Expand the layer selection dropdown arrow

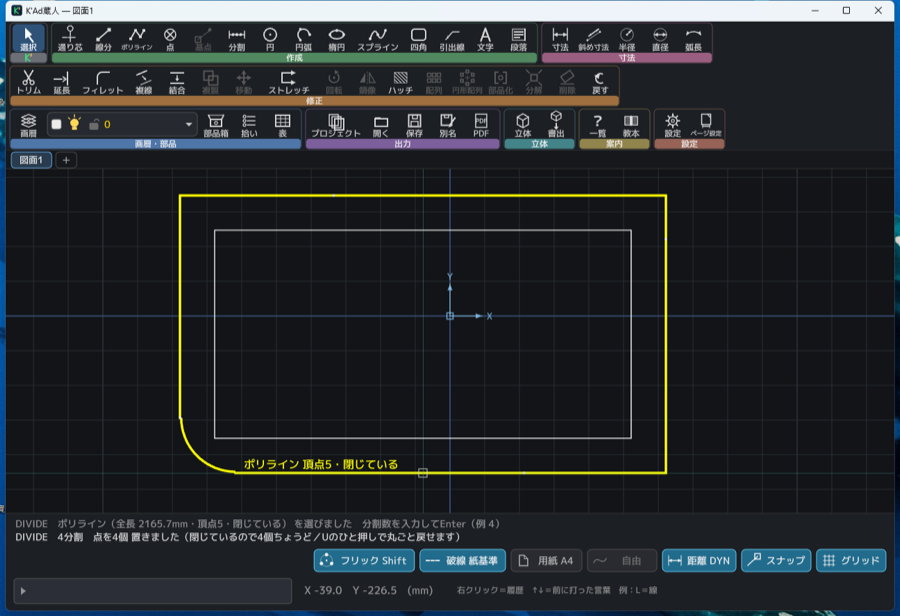click(x=188, y=124)
